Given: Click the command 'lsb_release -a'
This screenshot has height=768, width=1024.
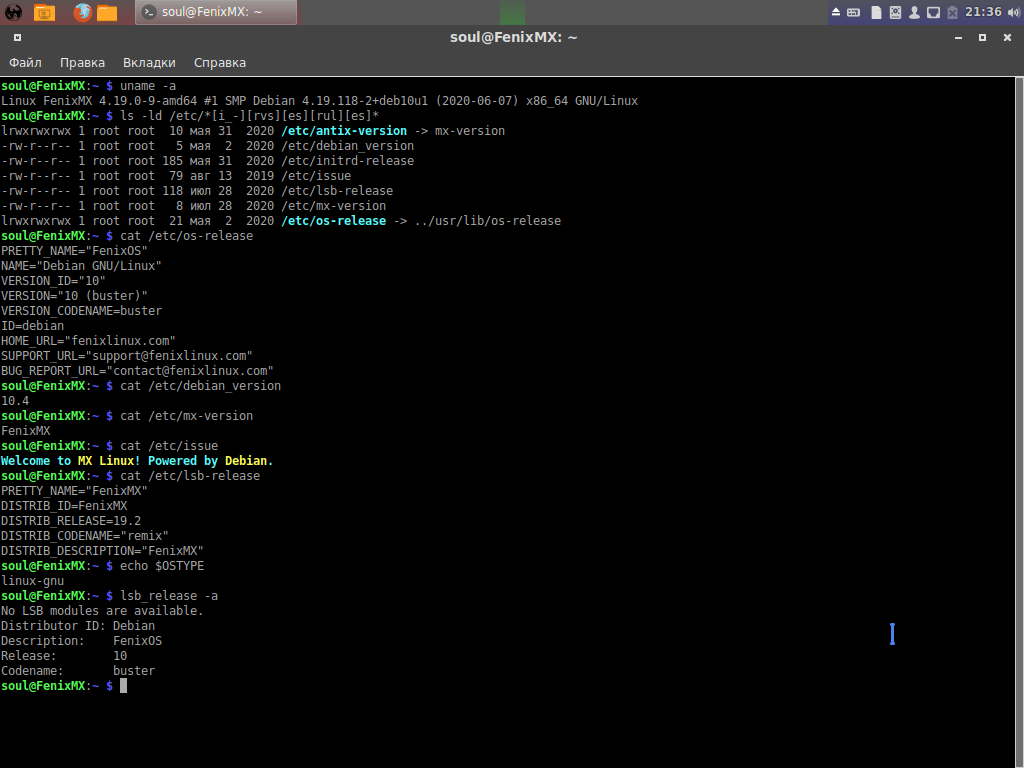Looking at the screenshot, I should click(x=169, y=596).
